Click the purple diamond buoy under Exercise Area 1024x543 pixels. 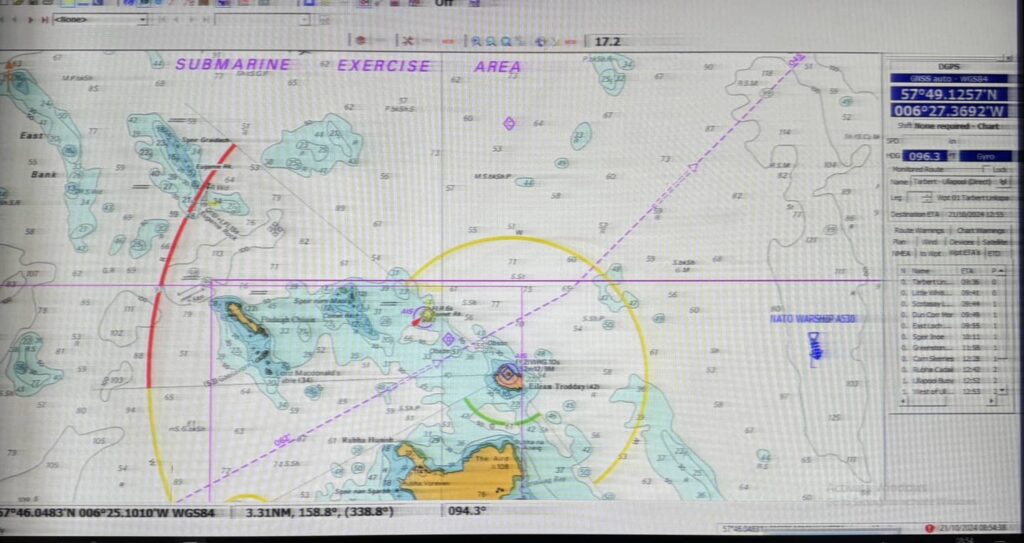pos(509,123)
